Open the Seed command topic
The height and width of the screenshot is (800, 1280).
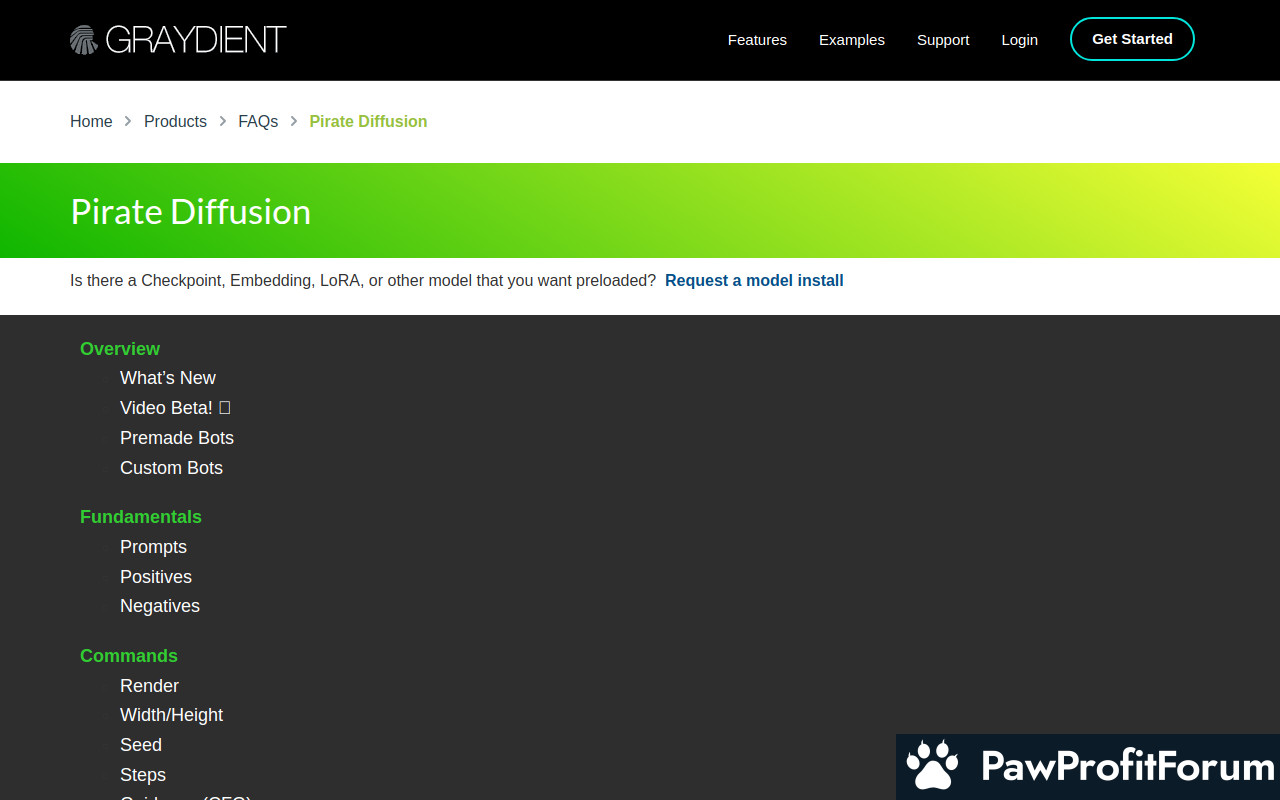141,745
